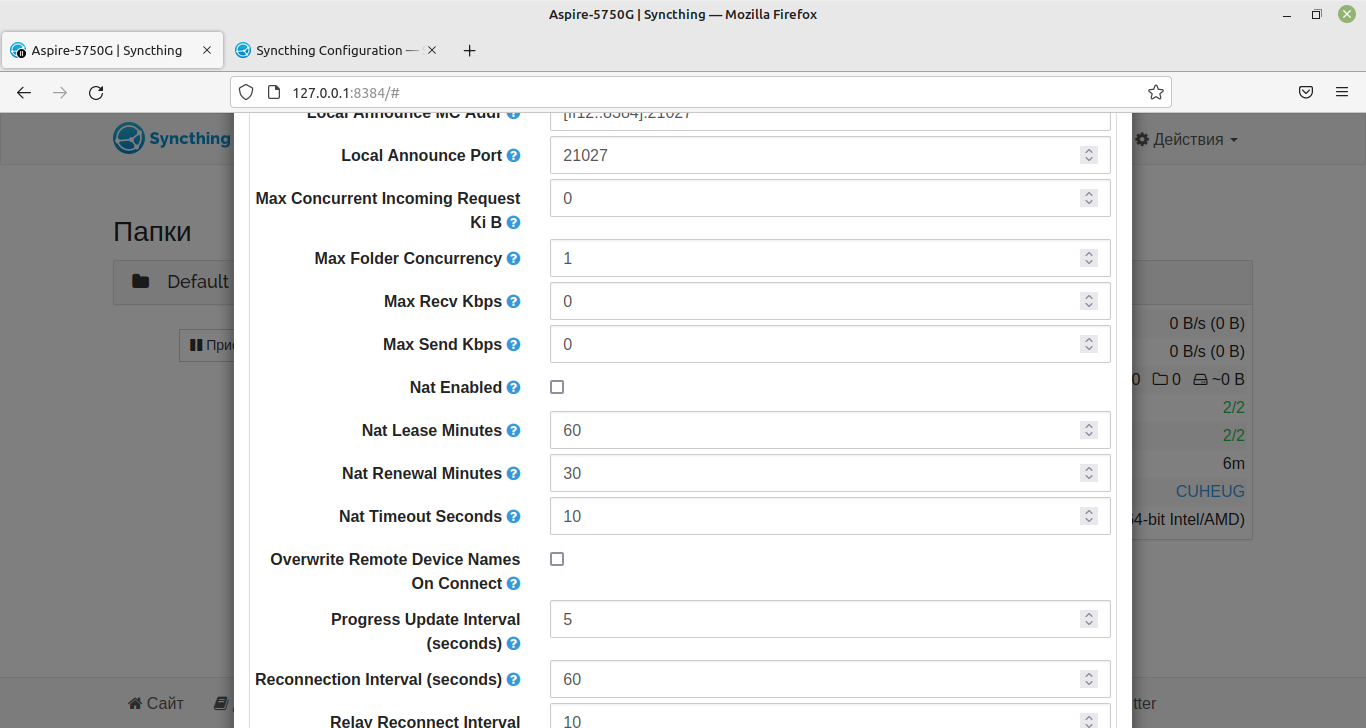Viewport: 1366px width, 728px height.
Task: Enable the Nat Enabled checkbox
Action: (x=557, y=387)
